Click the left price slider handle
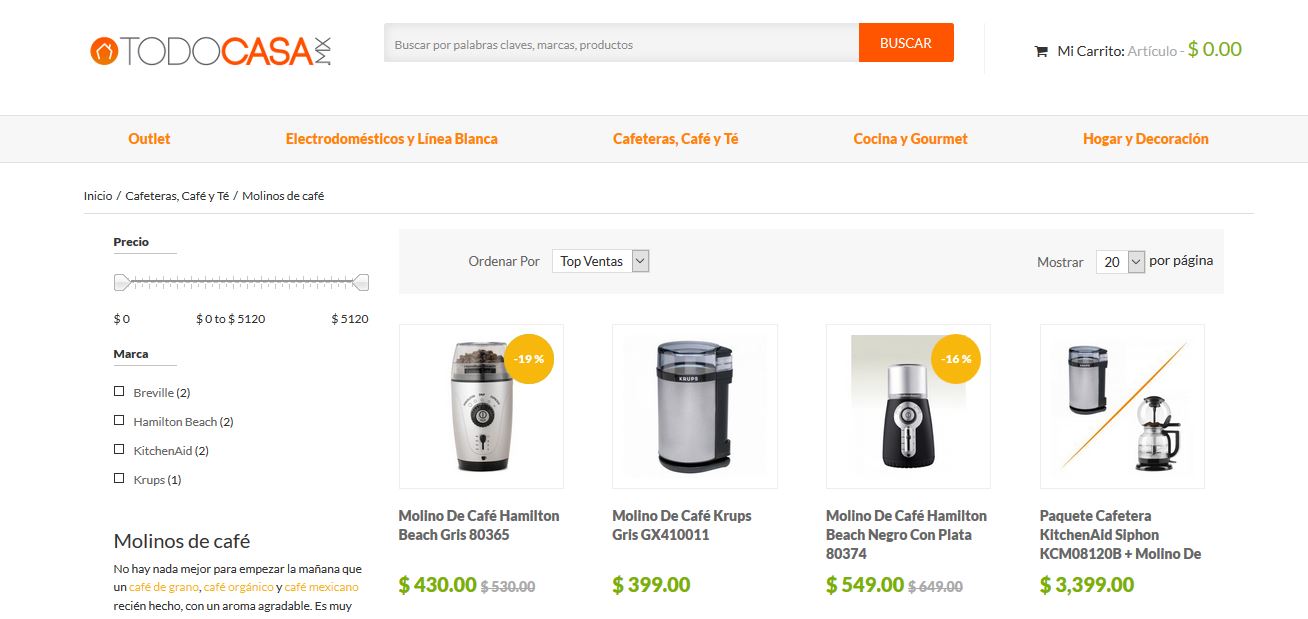The height and width of the screenshot is (619, 1308). (122, 283)
